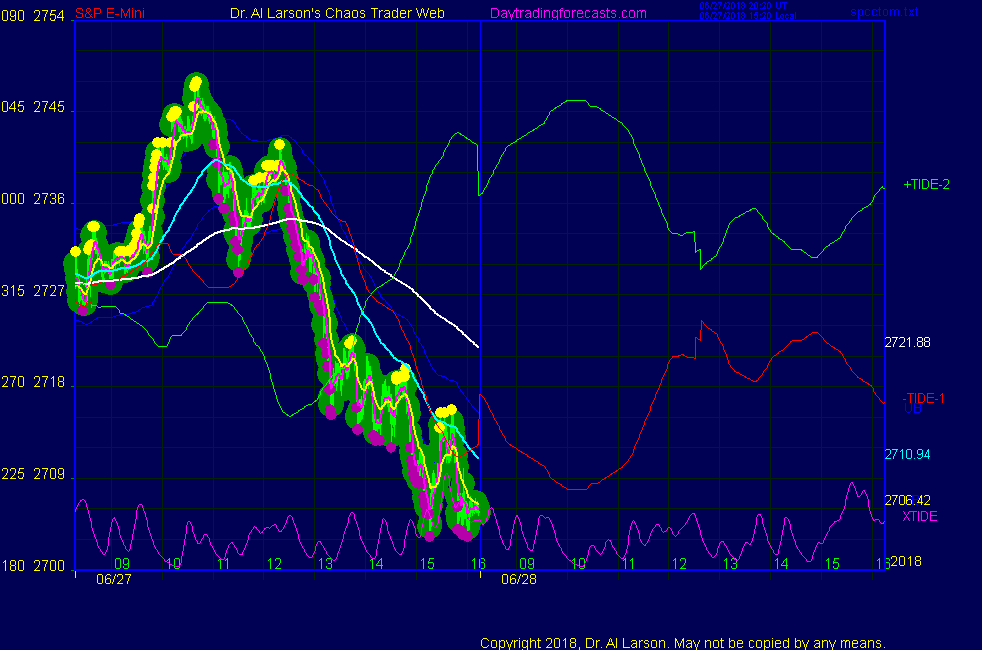Click the 2754 price axis label
Viewport: 982px width, 650px height.
pyautogui.click(x=48, y=16)
